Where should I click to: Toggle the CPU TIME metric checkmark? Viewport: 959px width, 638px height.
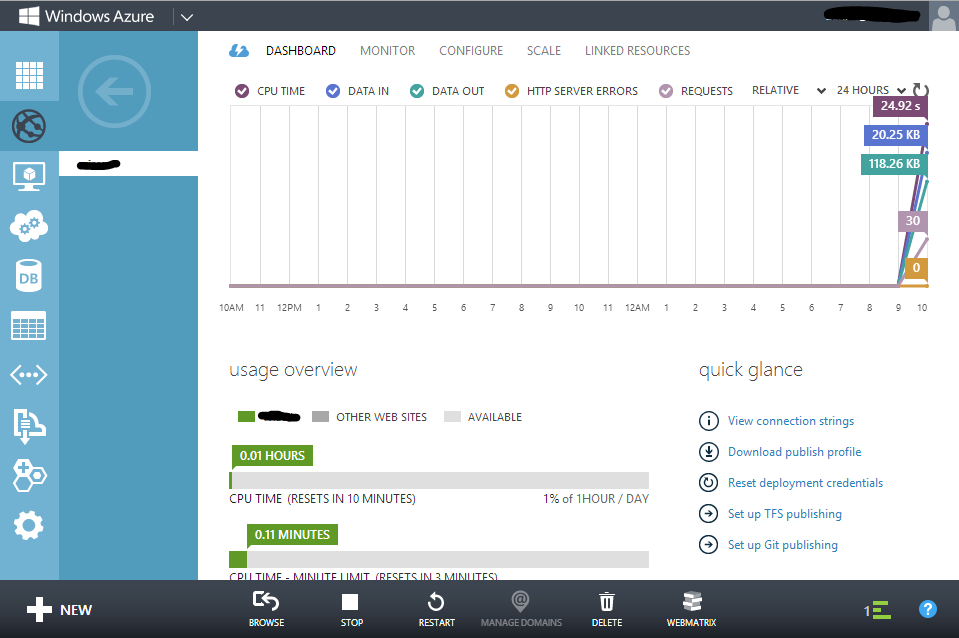coord(242,91)
